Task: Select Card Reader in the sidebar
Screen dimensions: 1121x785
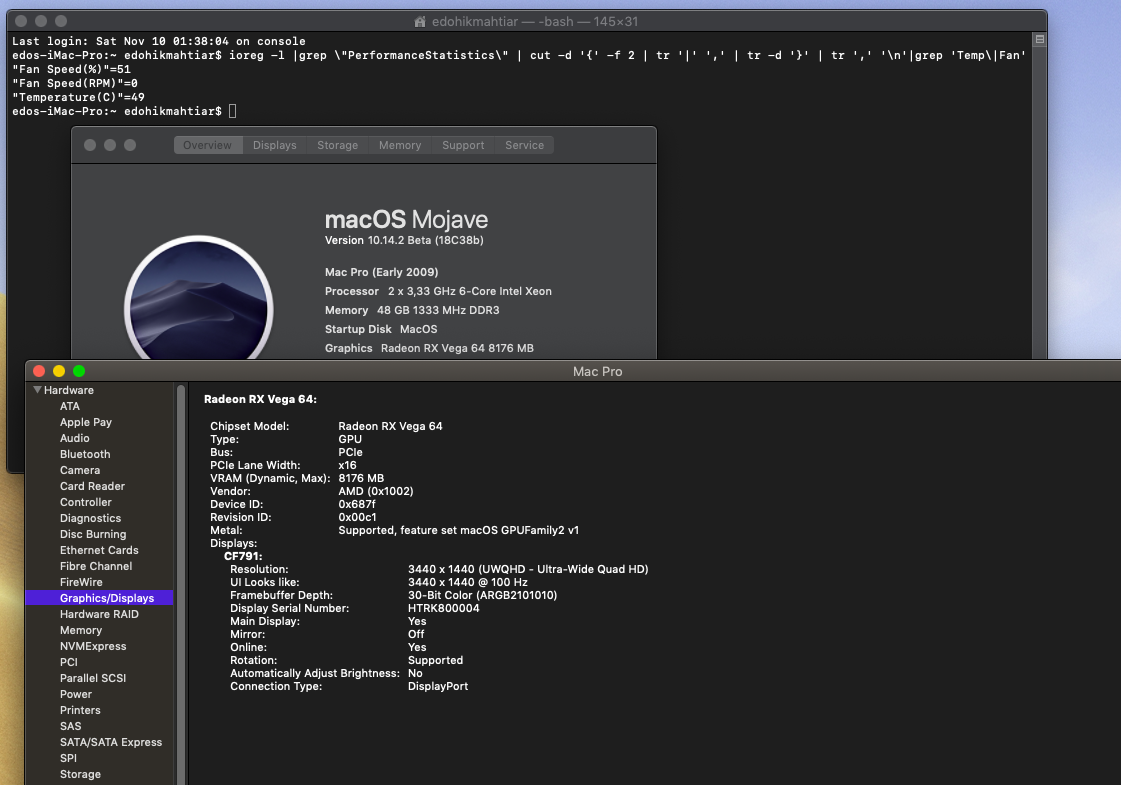Action: click(x=92, y=486)
